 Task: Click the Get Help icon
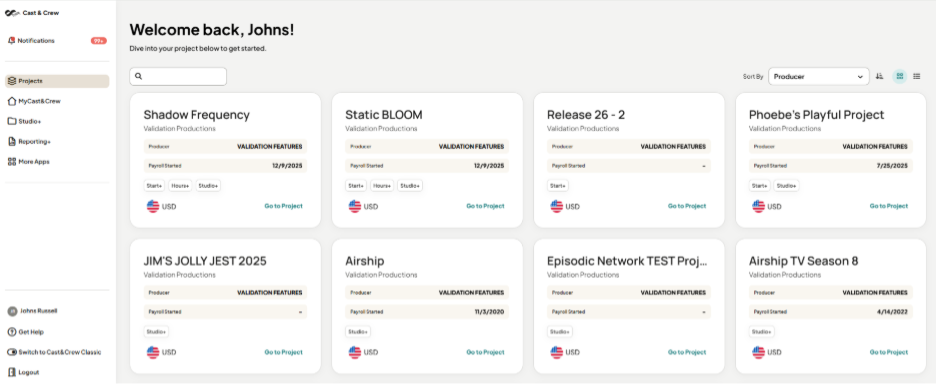click(12, 332)
